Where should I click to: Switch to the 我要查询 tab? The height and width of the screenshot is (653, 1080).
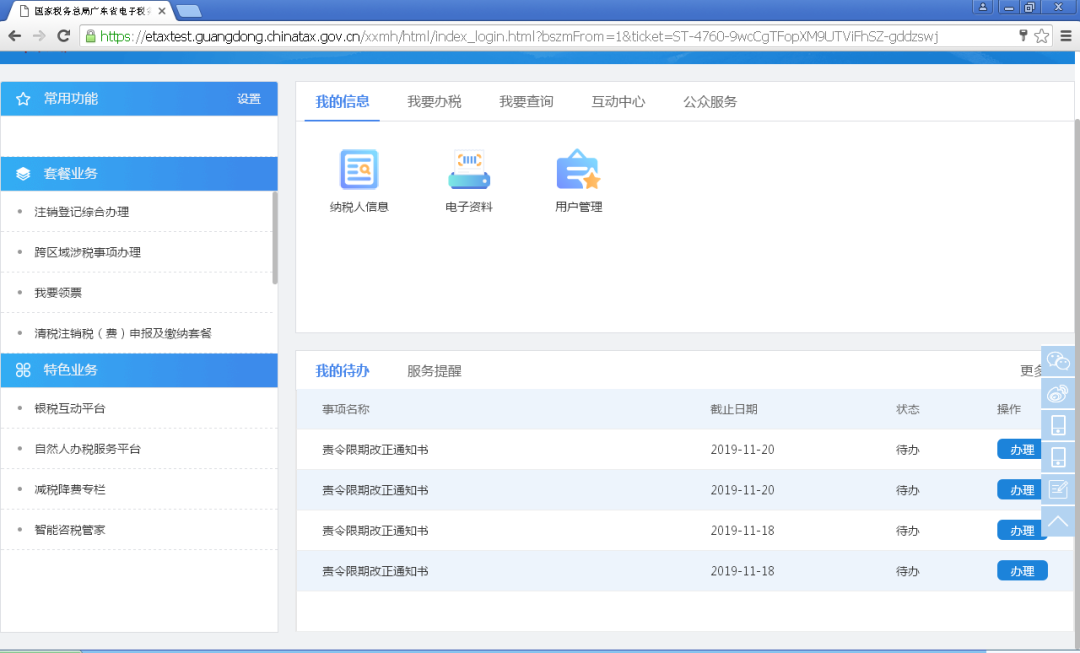point(526,102)
